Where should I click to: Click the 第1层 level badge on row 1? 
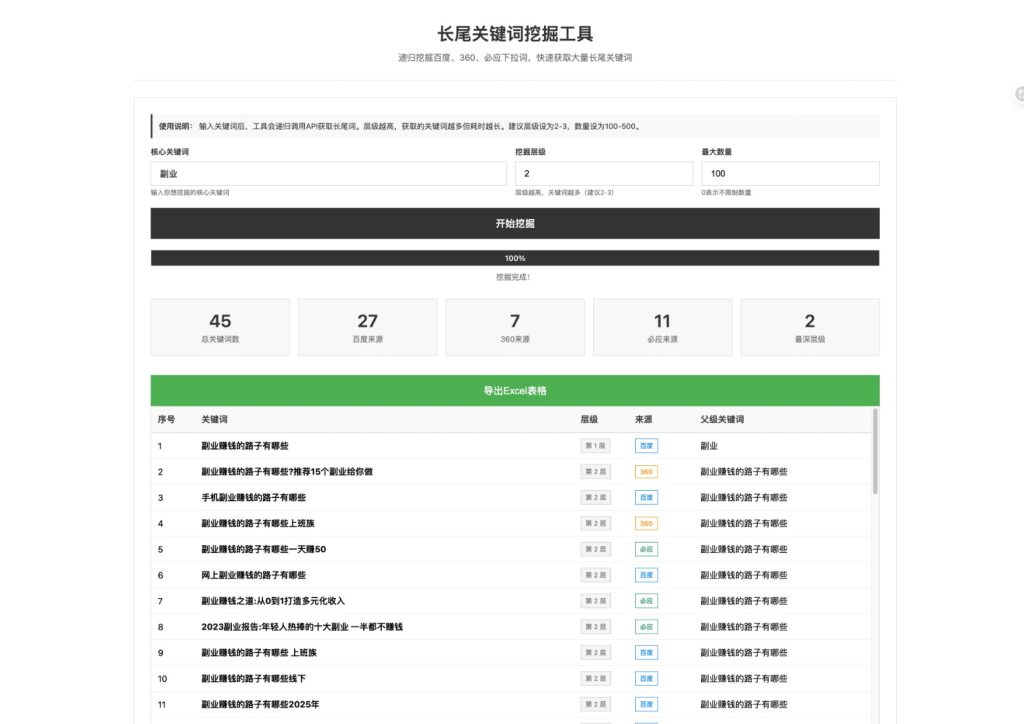595,445
